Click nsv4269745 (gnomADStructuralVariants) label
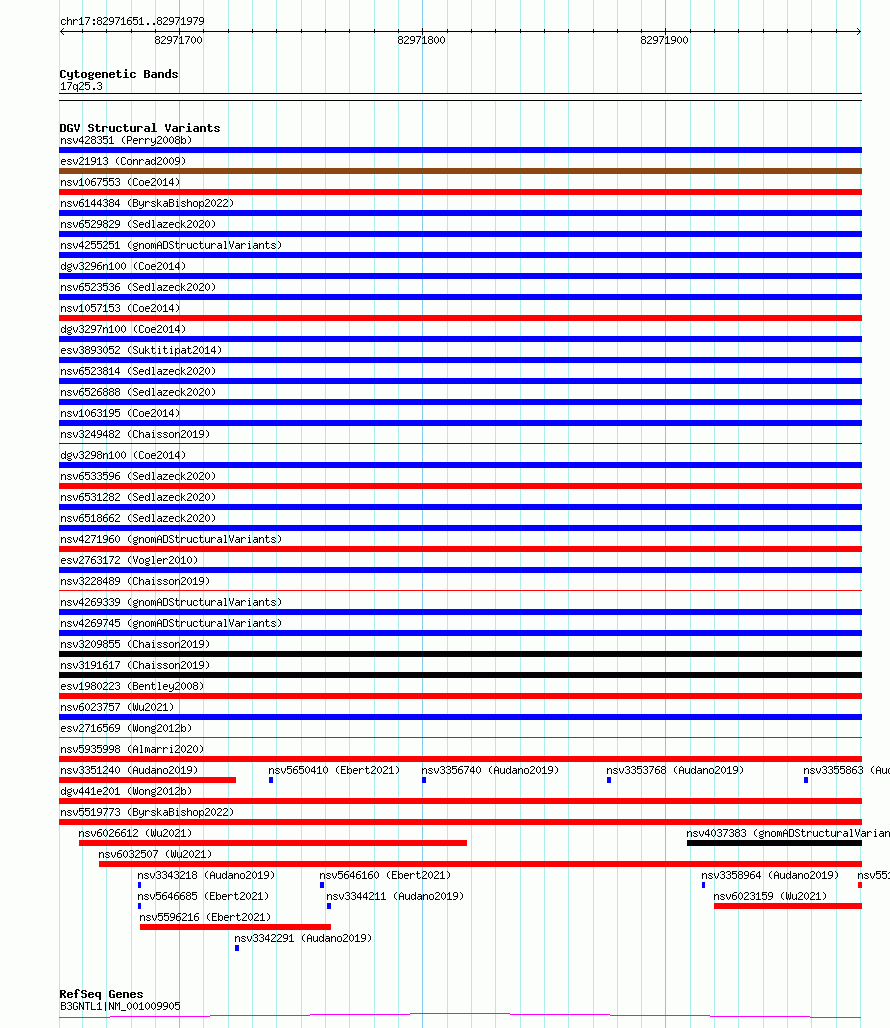 tap(171, 623)
